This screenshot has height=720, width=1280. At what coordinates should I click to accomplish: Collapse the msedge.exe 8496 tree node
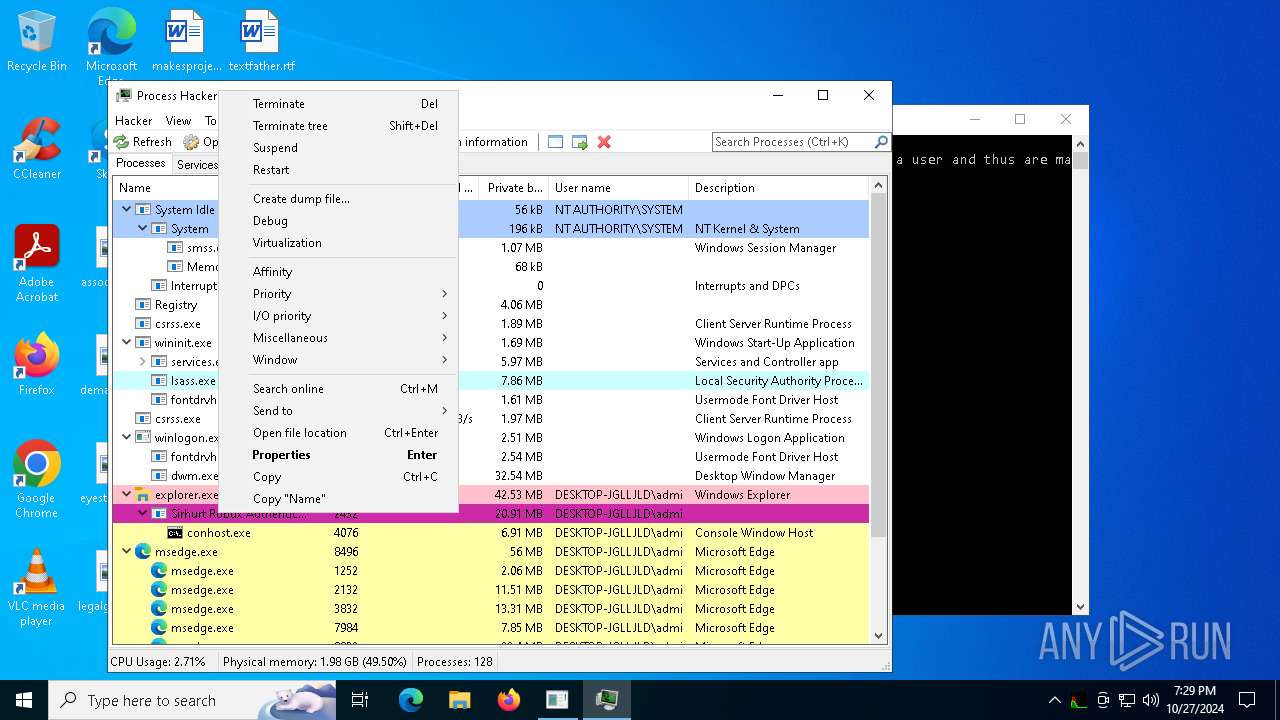point(126,552)
